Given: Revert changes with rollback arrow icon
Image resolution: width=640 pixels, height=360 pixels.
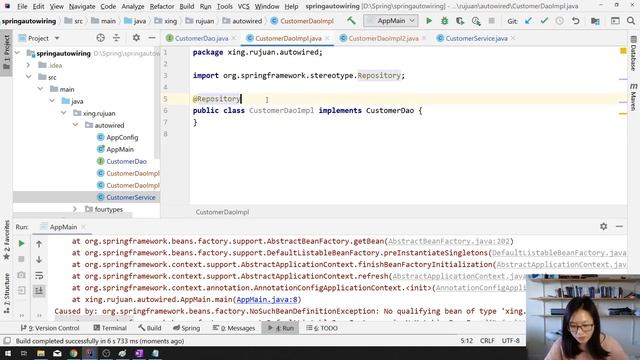Looking at the screenshot, I should (576, 21).
